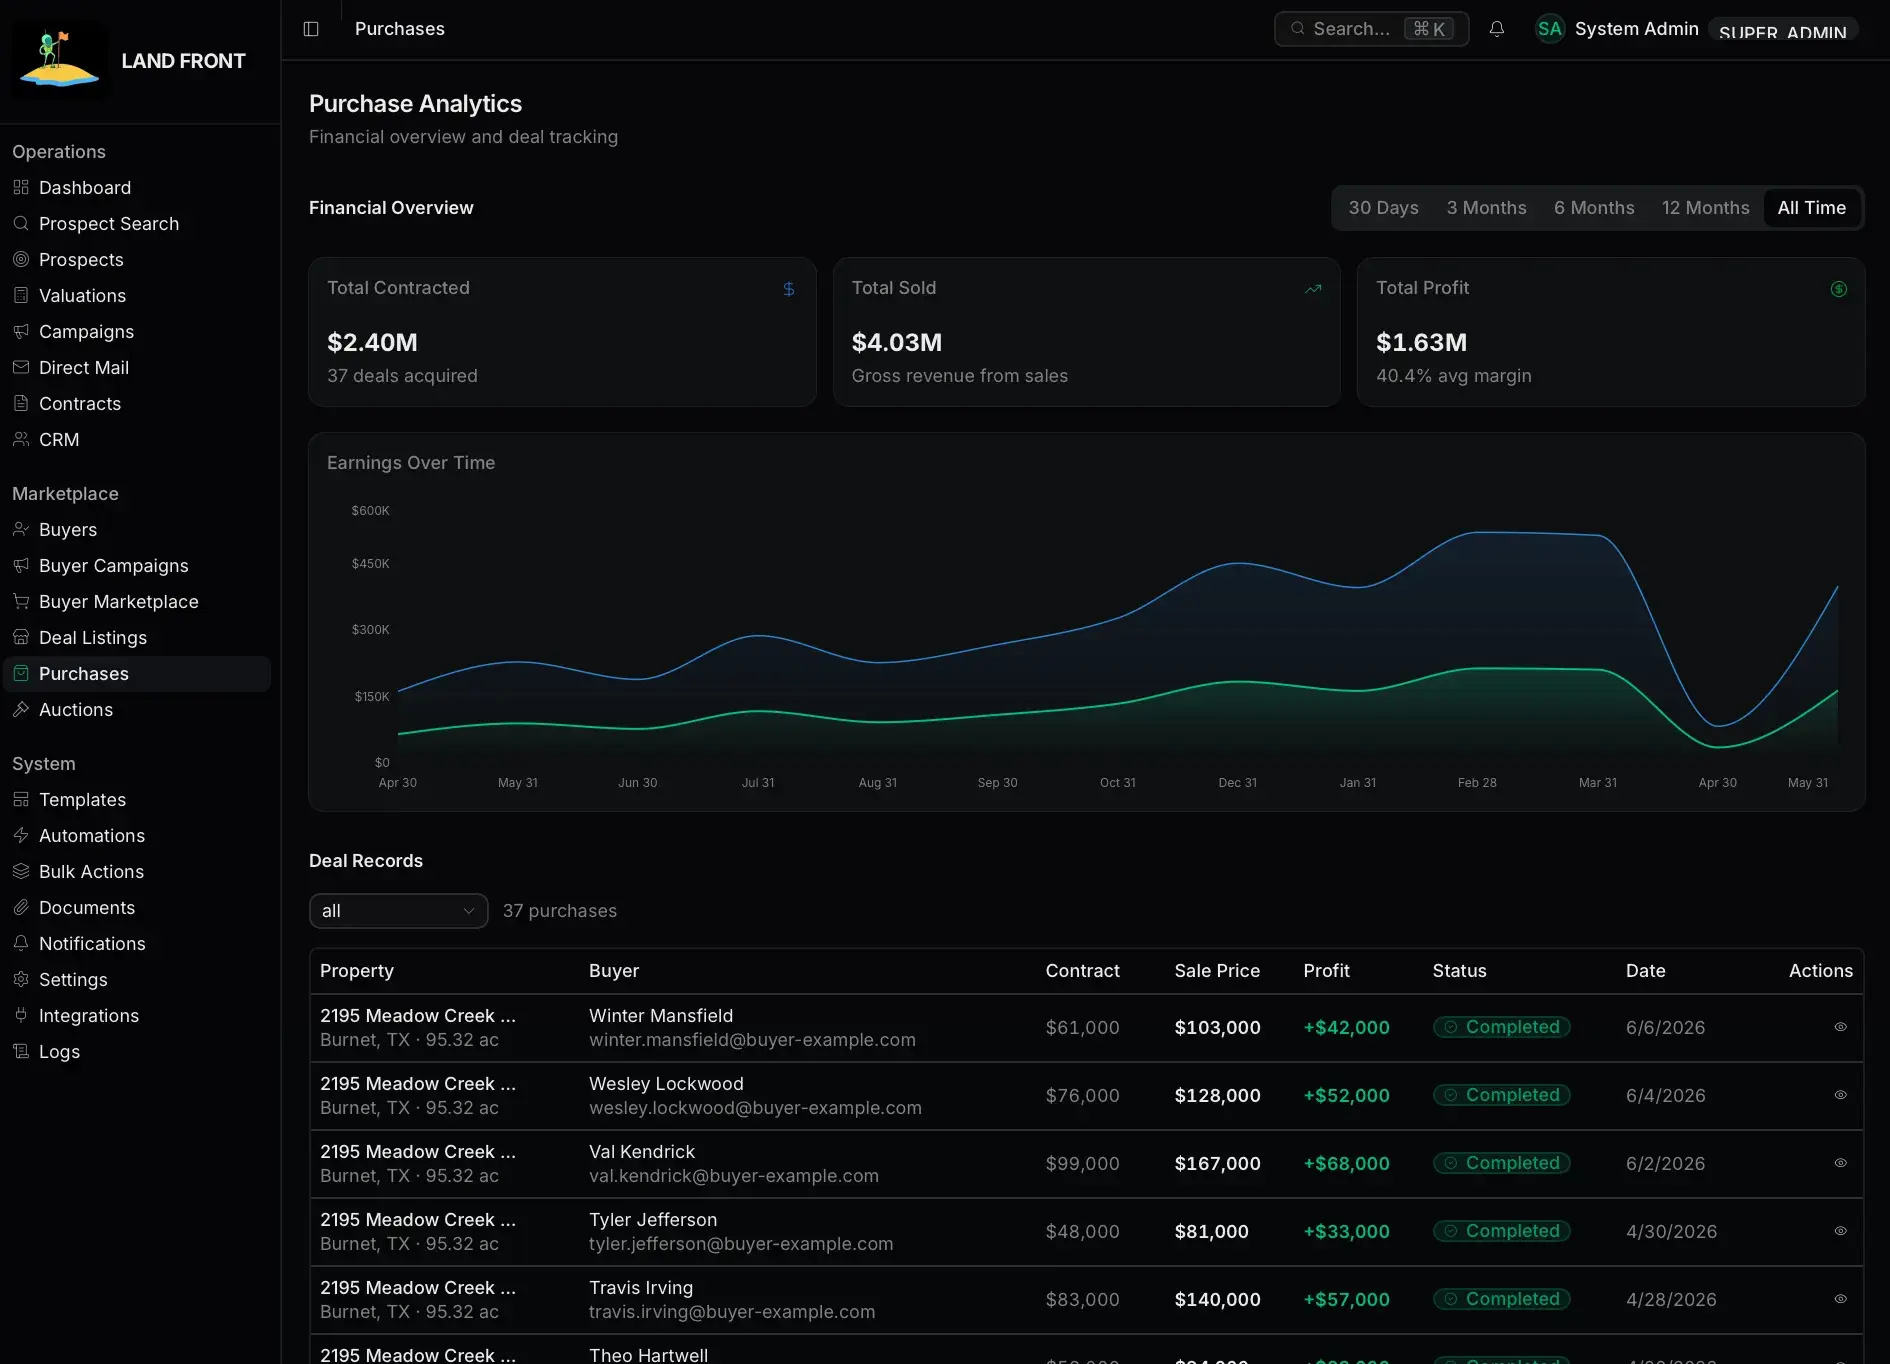Open Buyers page
The width and height of the screenshot is (1890, 1364).
point(137,530)
